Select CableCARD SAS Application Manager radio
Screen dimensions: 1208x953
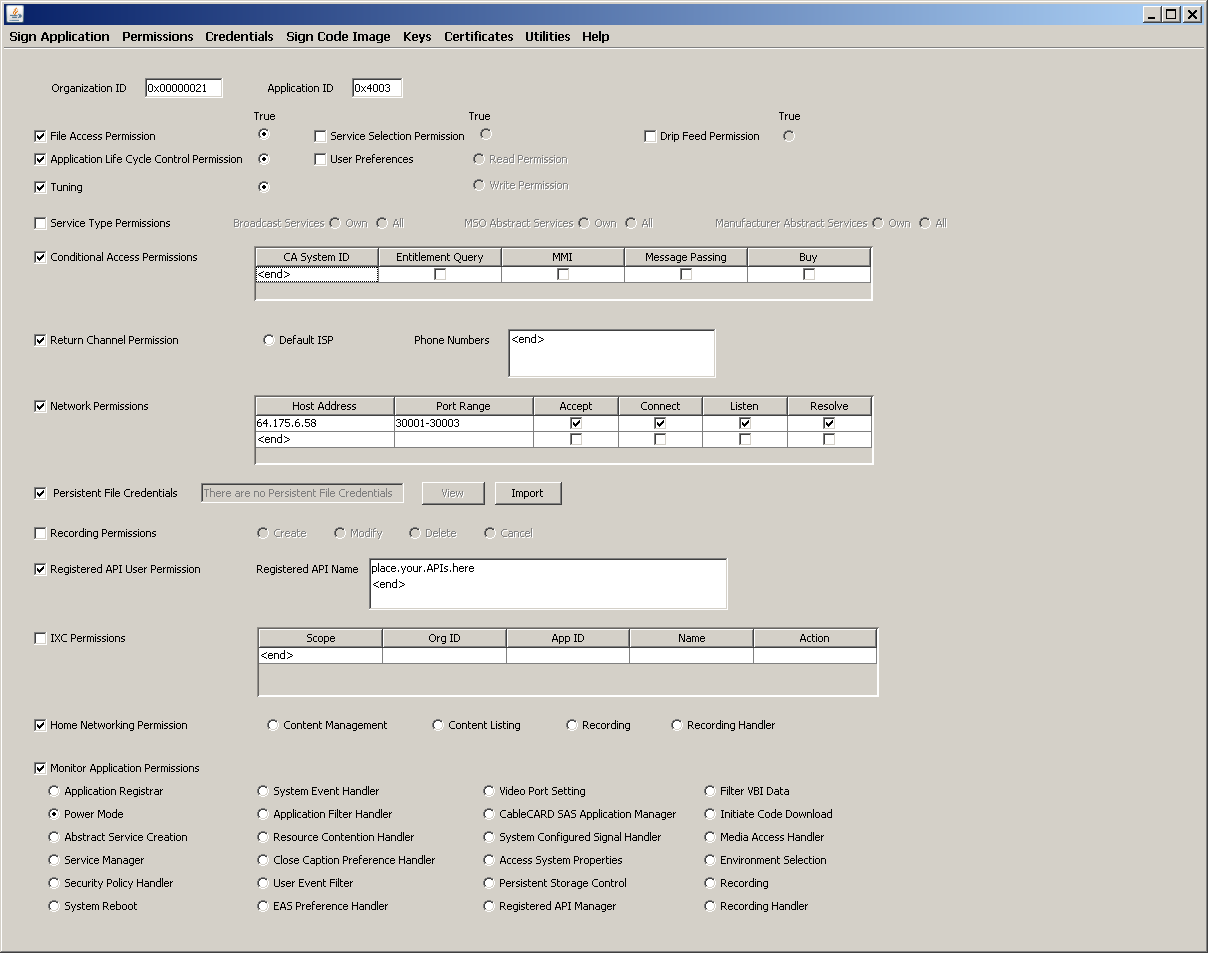[x=489, y=814]
